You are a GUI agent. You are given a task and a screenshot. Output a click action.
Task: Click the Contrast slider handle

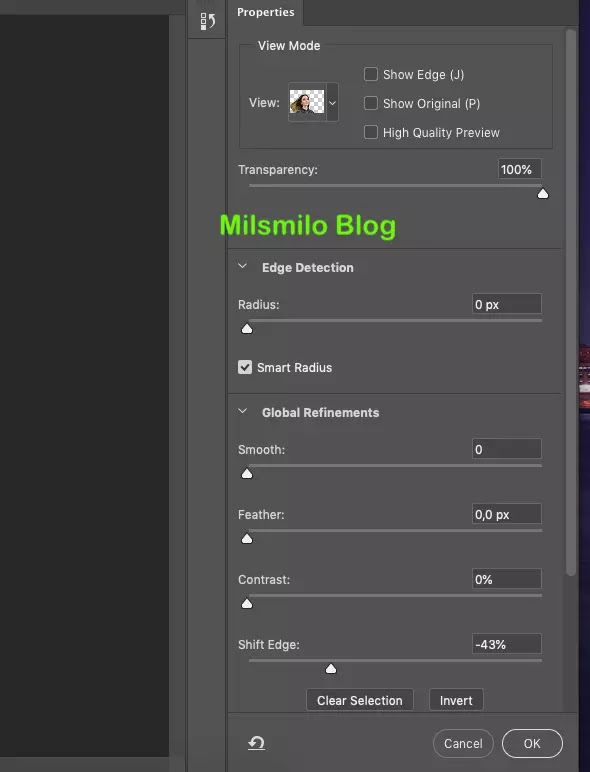[247, 604]
